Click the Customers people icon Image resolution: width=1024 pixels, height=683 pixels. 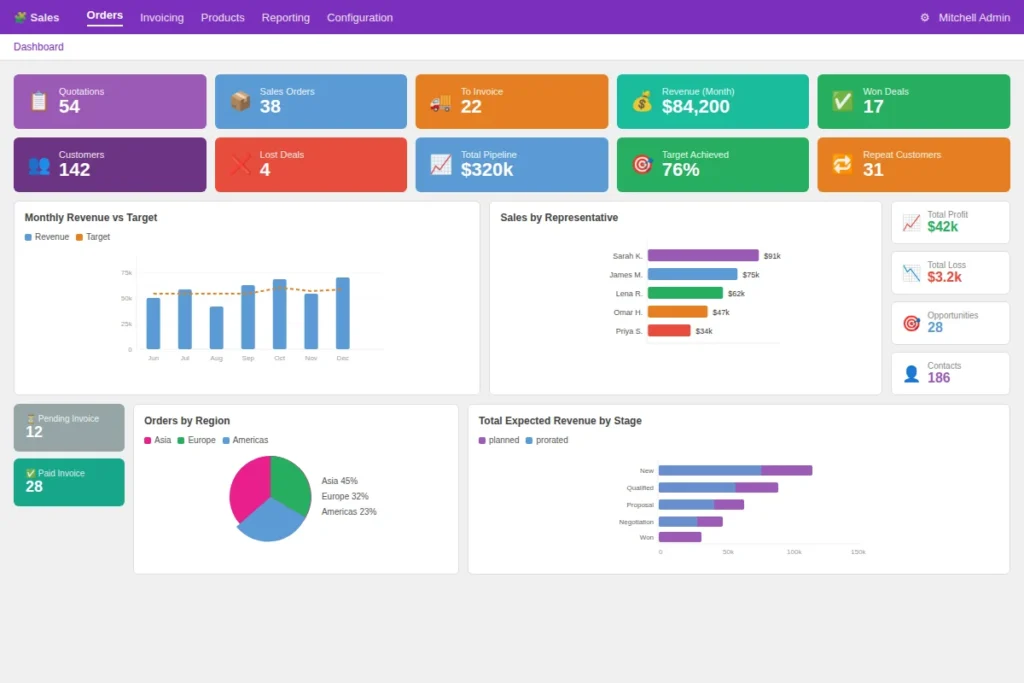point(39,165)
